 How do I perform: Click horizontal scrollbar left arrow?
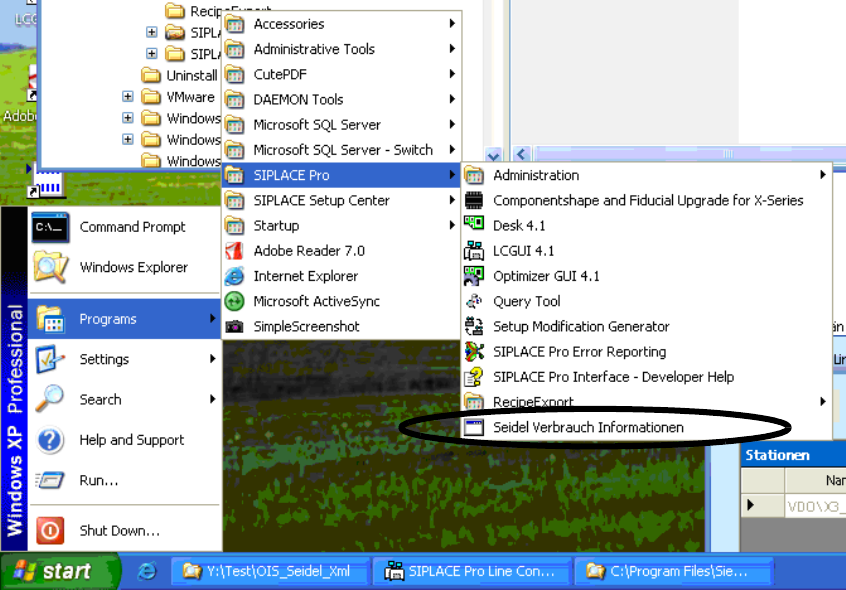(521, 154)
